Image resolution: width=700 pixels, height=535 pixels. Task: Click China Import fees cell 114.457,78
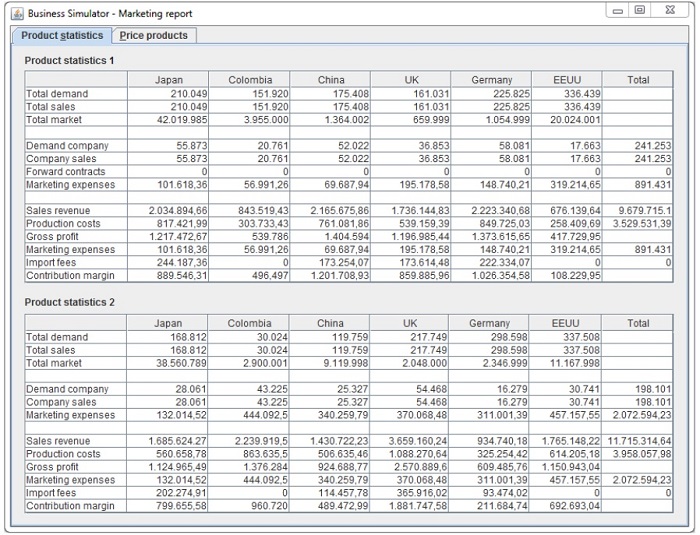click(x=330, y=493)
